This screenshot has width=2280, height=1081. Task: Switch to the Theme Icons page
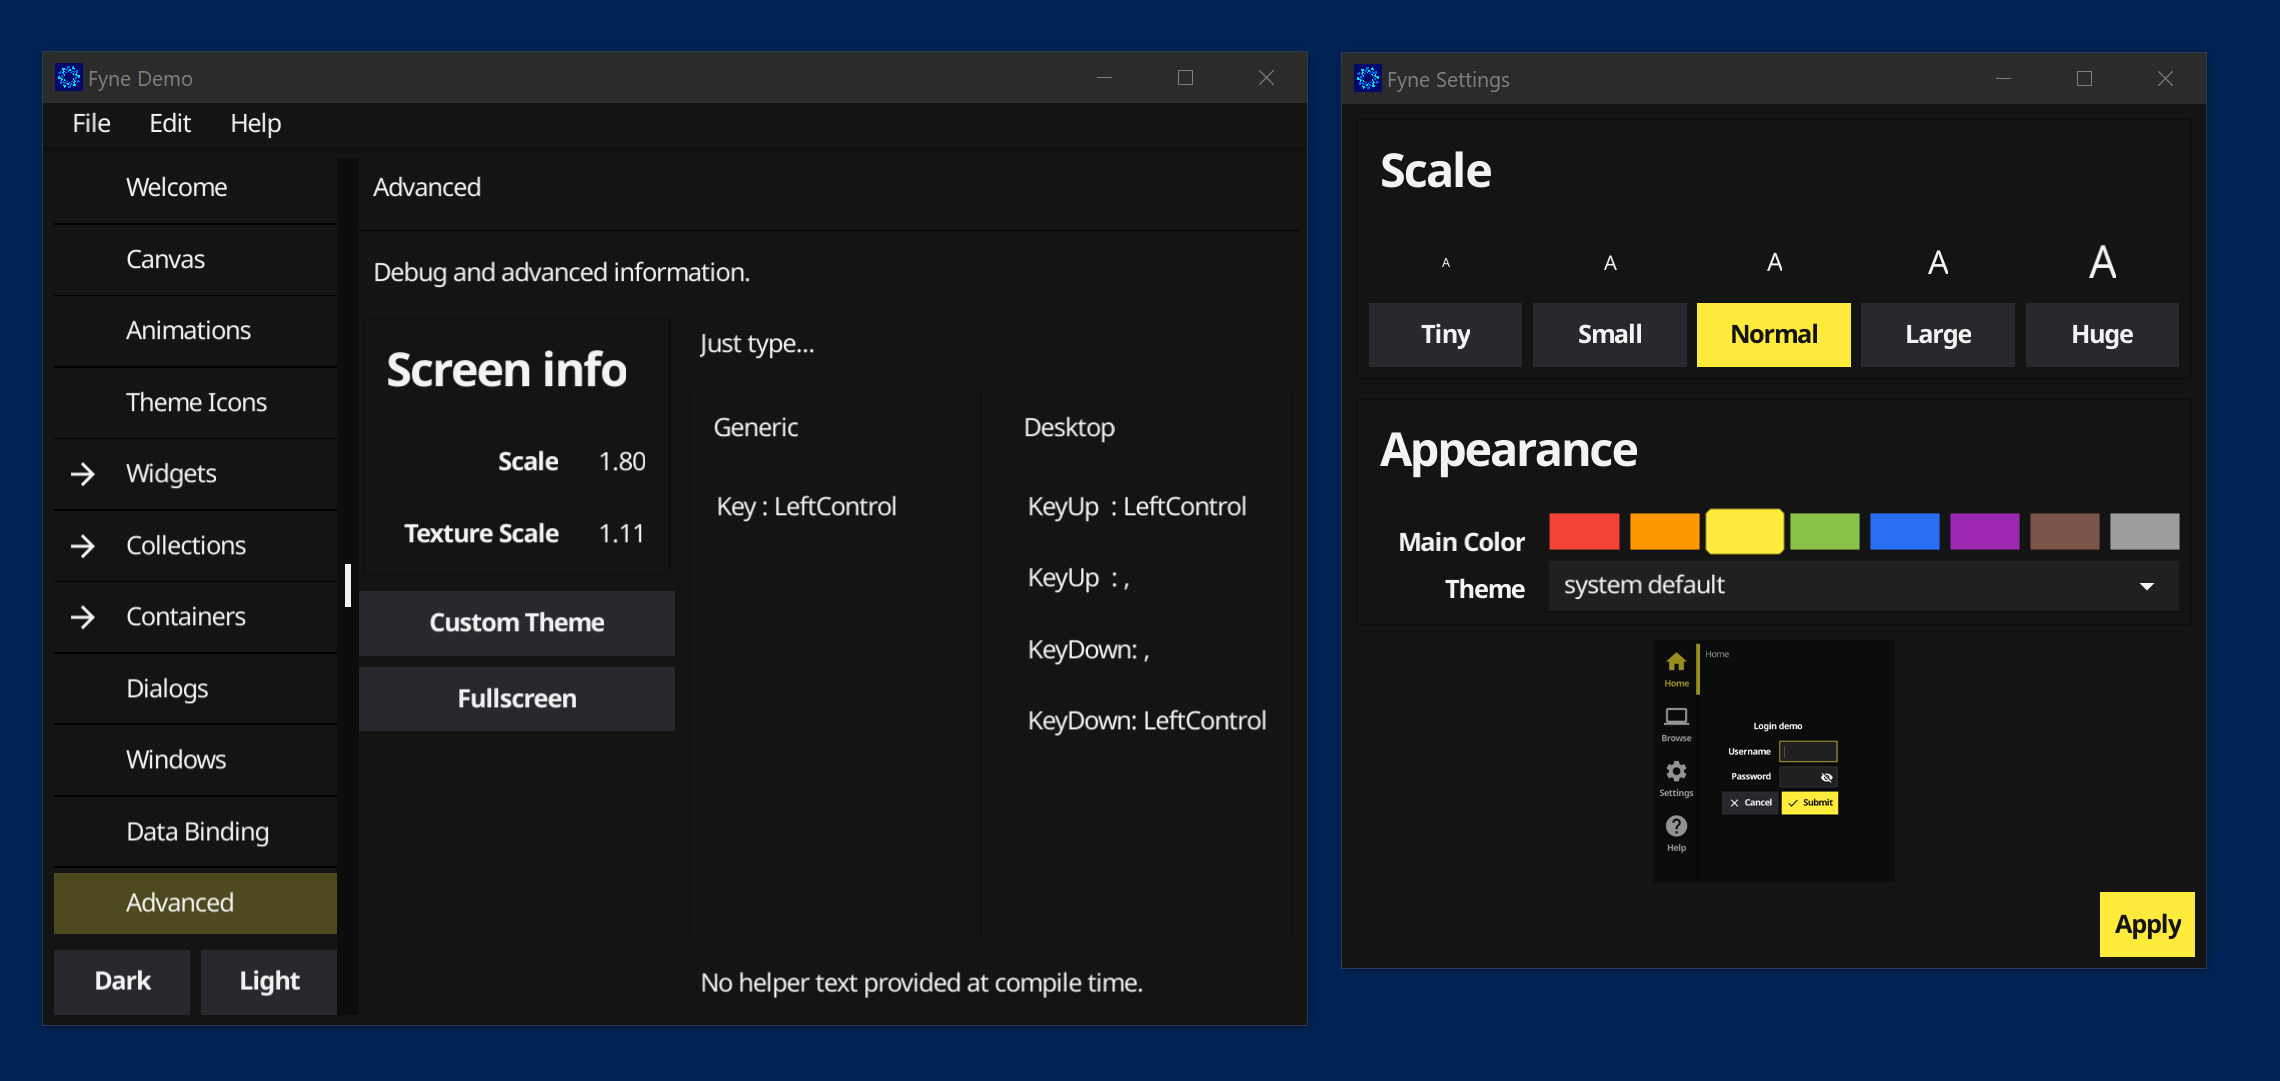pos(196,402)
